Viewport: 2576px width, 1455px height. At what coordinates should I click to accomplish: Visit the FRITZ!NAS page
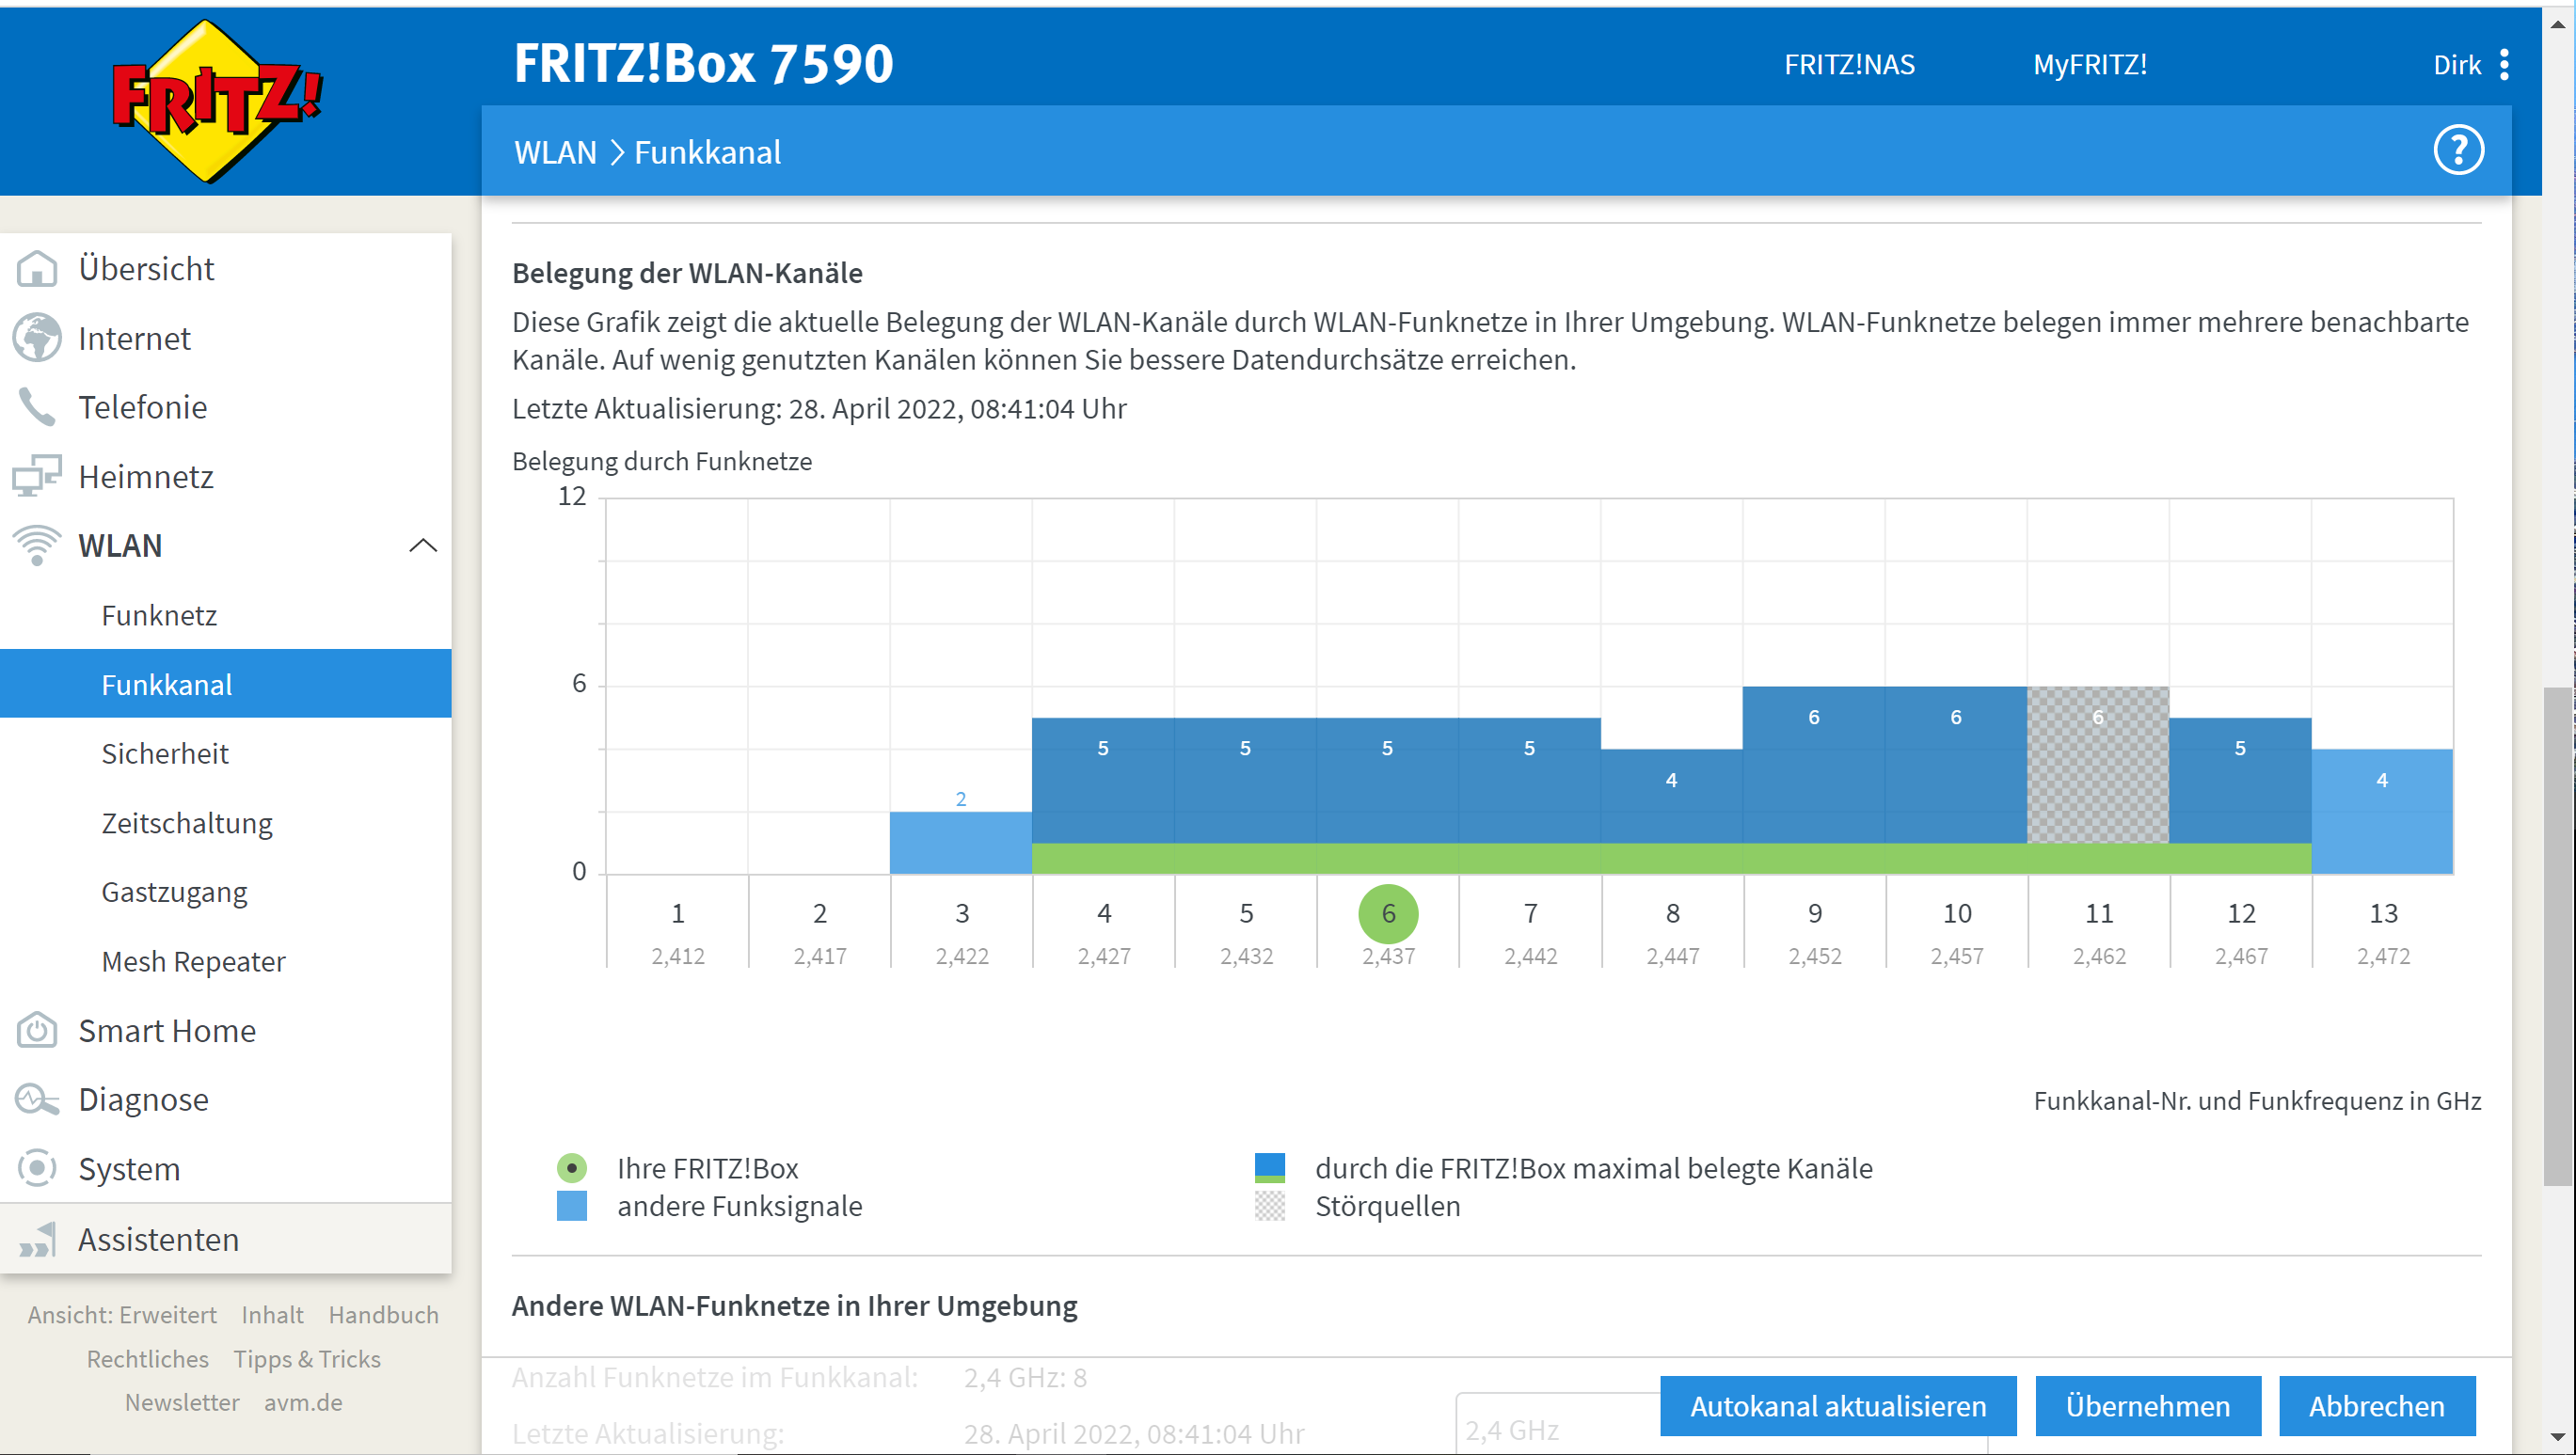[1849, 64]
